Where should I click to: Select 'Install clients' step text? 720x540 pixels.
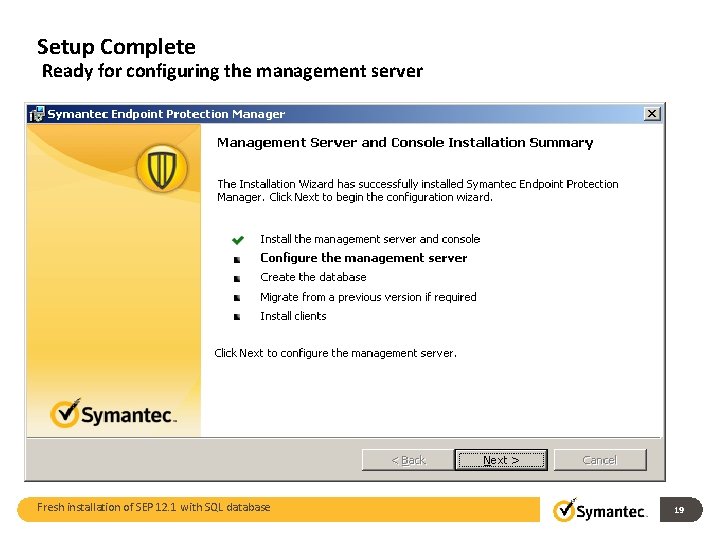pyautogui.click(x=293, y=316)
